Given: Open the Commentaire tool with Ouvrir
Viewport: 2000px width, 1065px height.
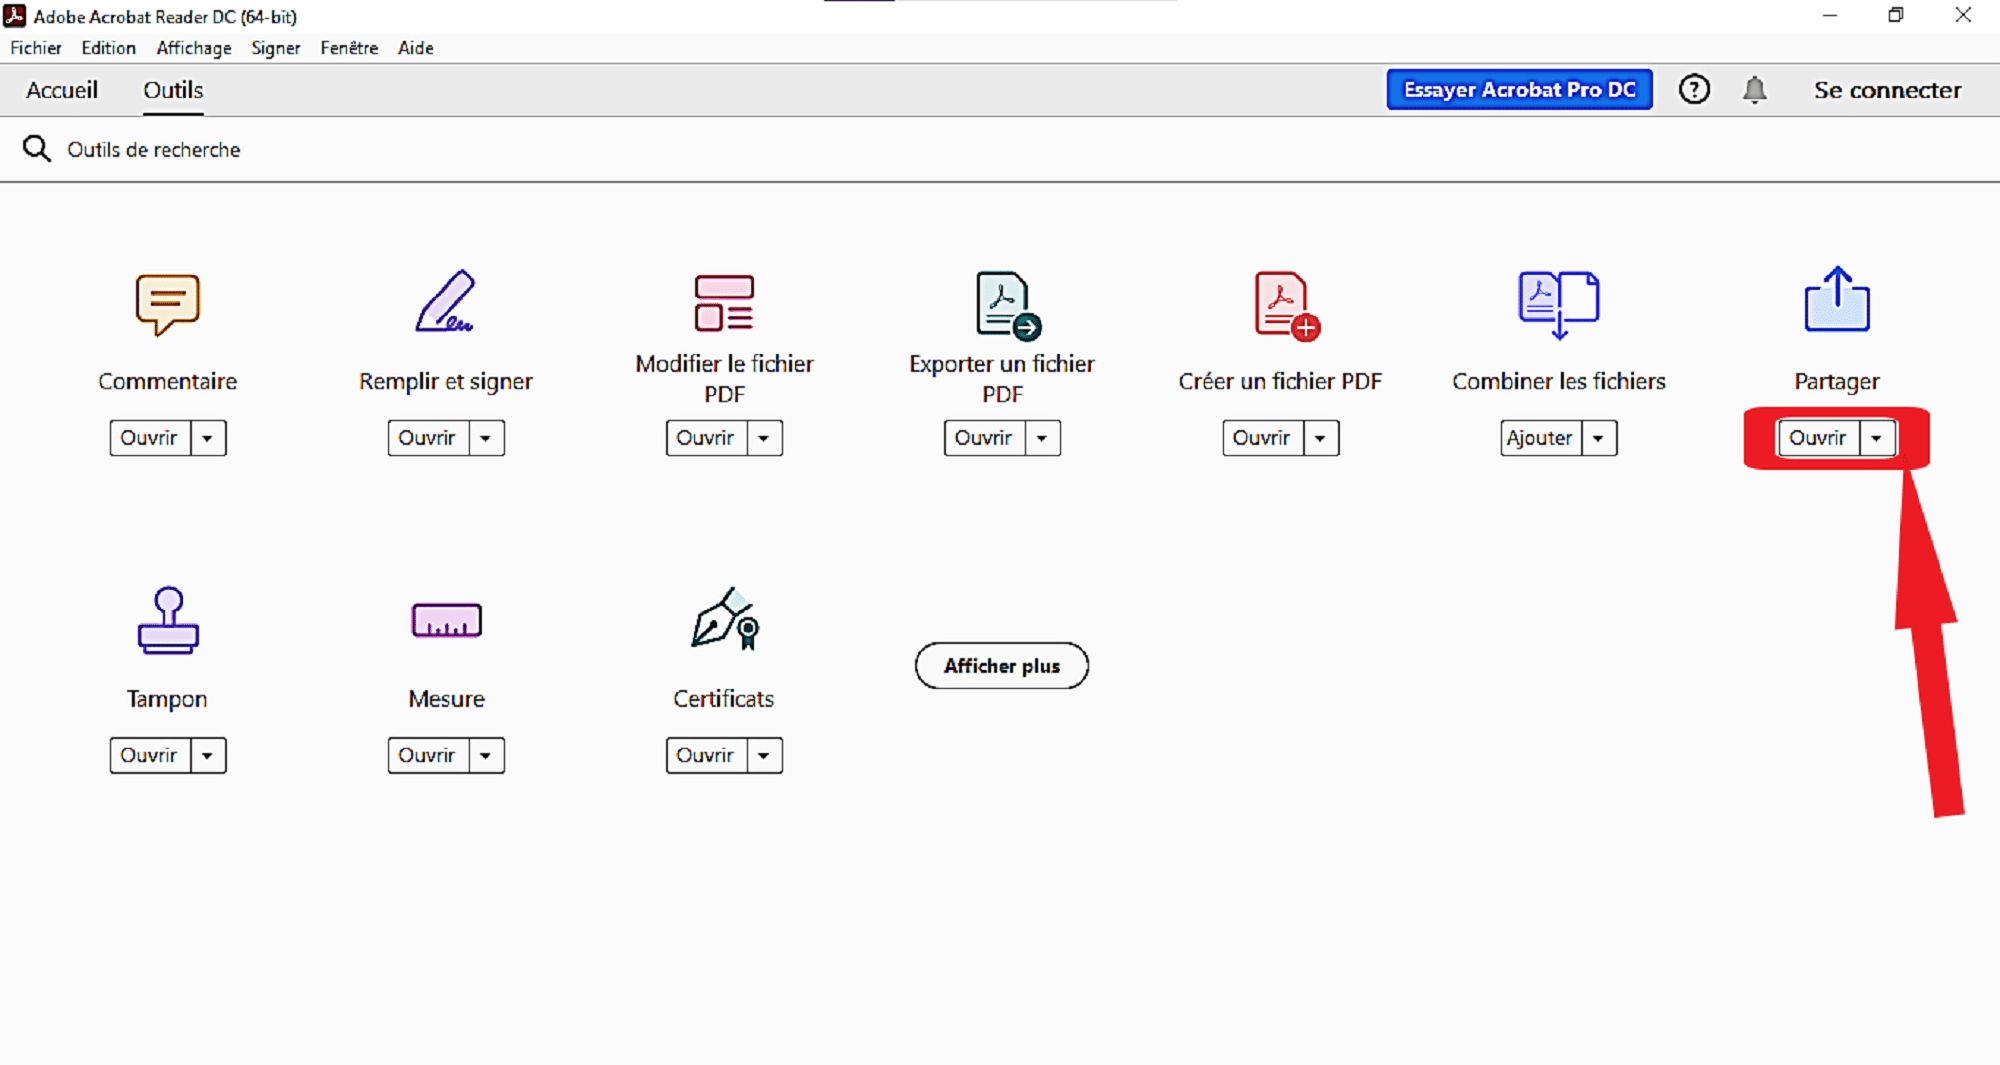Looking at the screenshot, I should click(x=150, y=438).
